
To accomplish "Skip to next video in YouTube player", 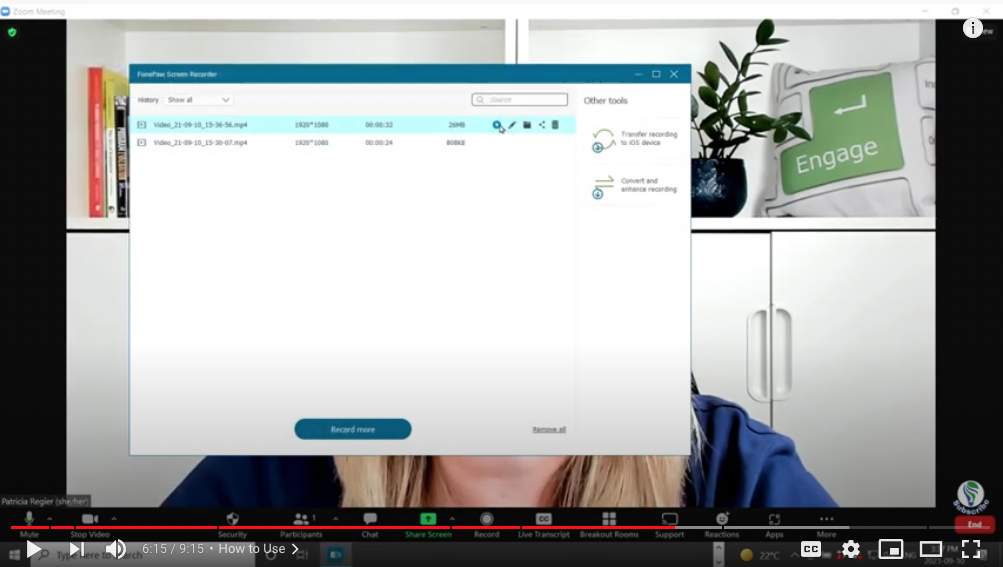I will 77,549.
